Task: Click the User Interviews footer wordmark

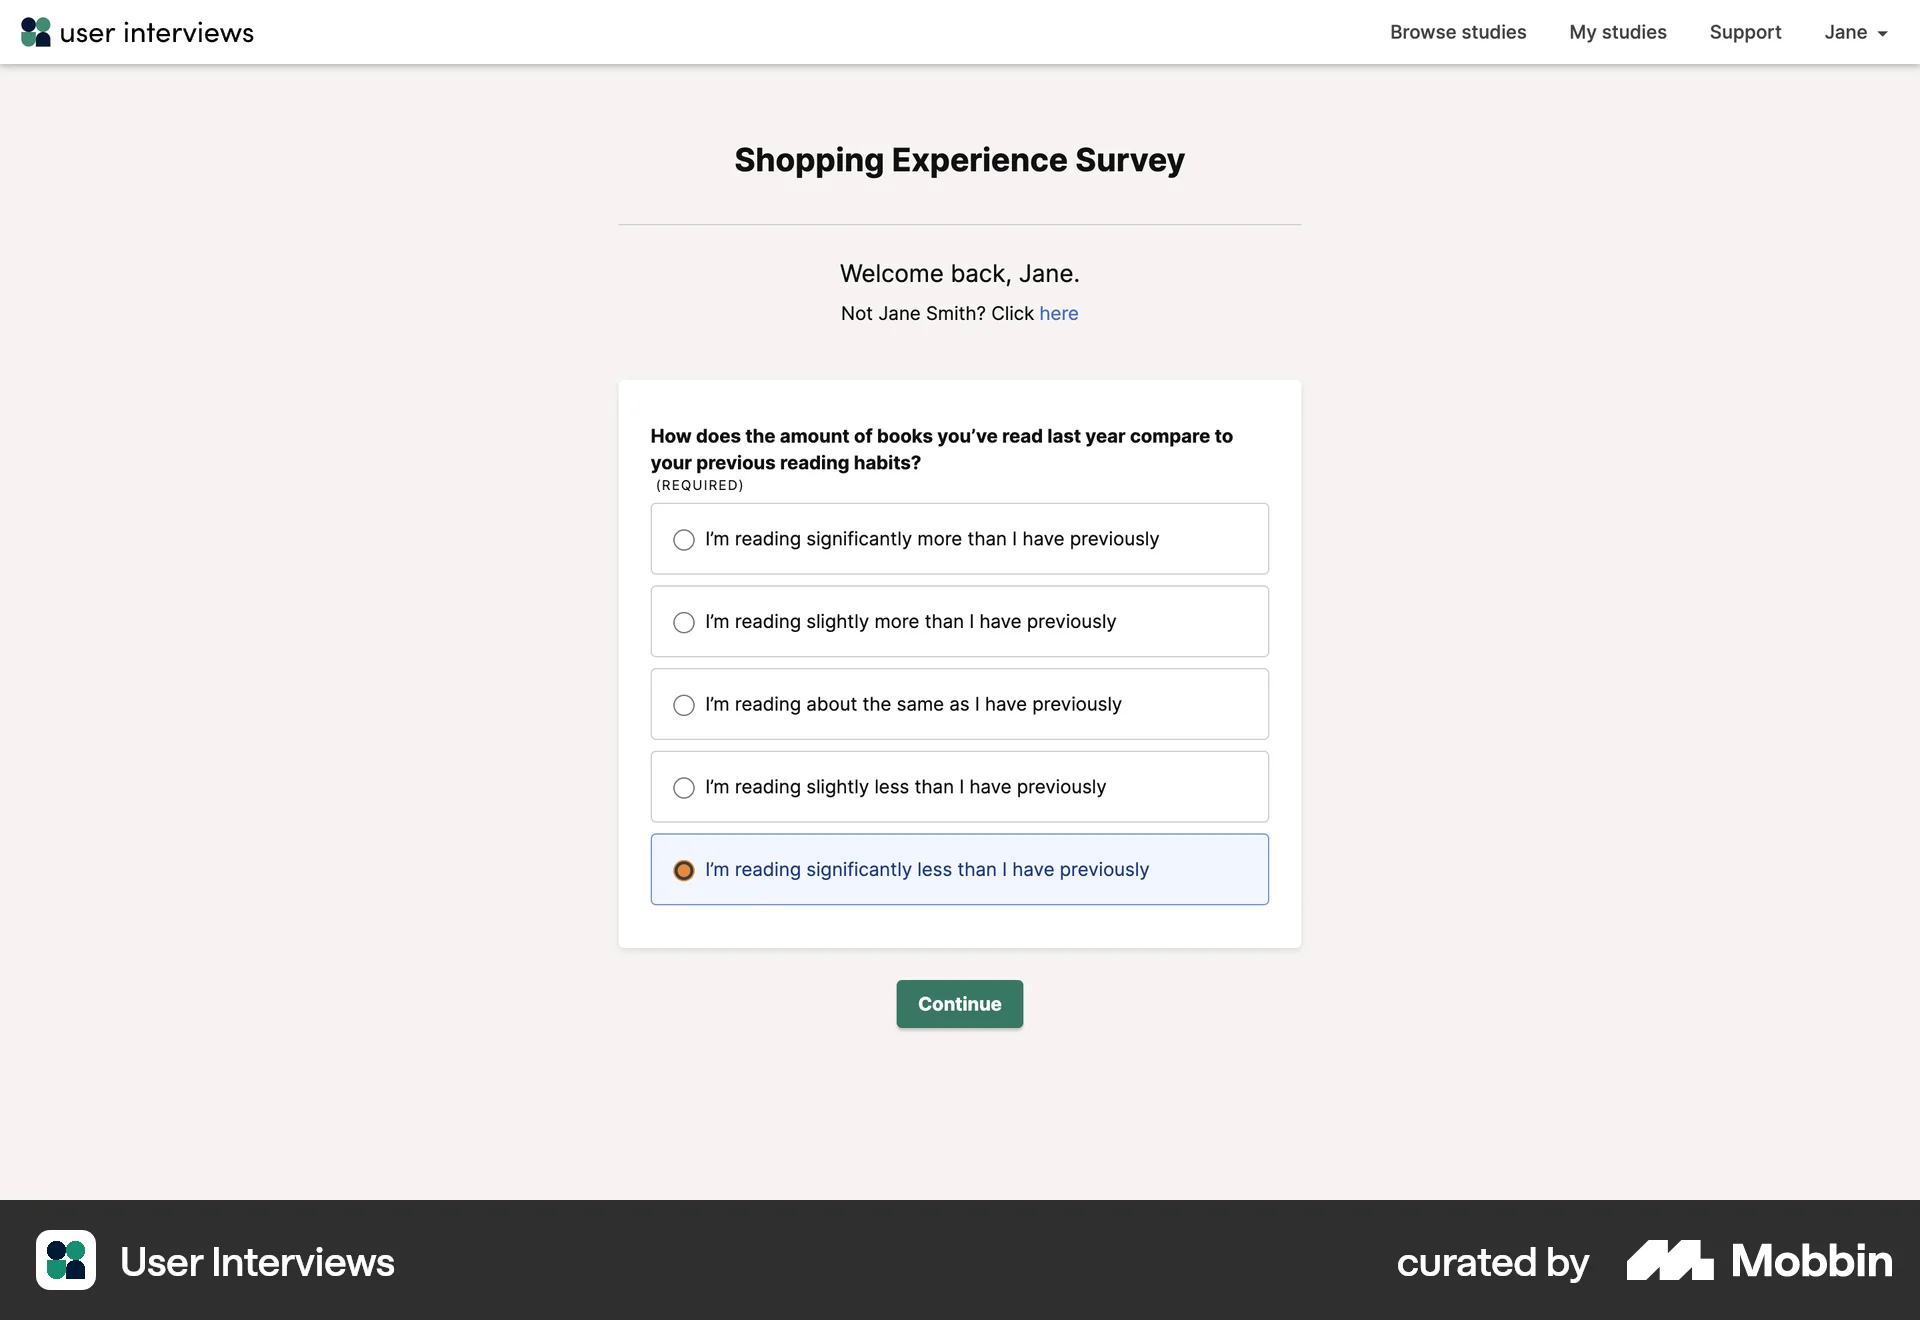Action: click(x=257, y=1261)
